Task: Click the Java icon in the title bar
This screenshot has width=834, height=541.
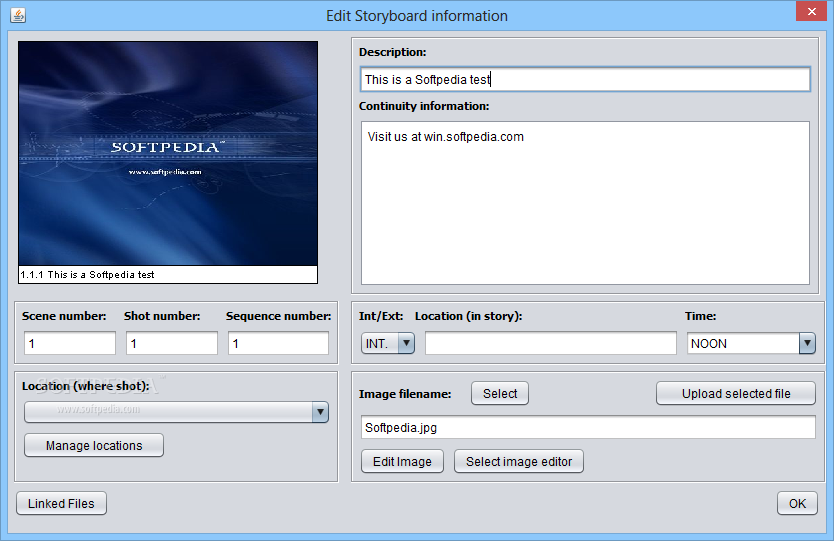Action: tap(18, 15)
